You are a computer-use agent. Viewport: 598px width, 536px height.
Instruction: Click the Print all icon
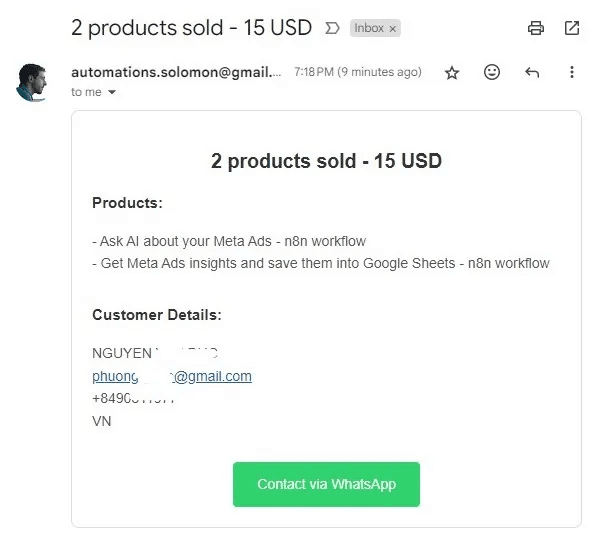[x=535, y=28]
